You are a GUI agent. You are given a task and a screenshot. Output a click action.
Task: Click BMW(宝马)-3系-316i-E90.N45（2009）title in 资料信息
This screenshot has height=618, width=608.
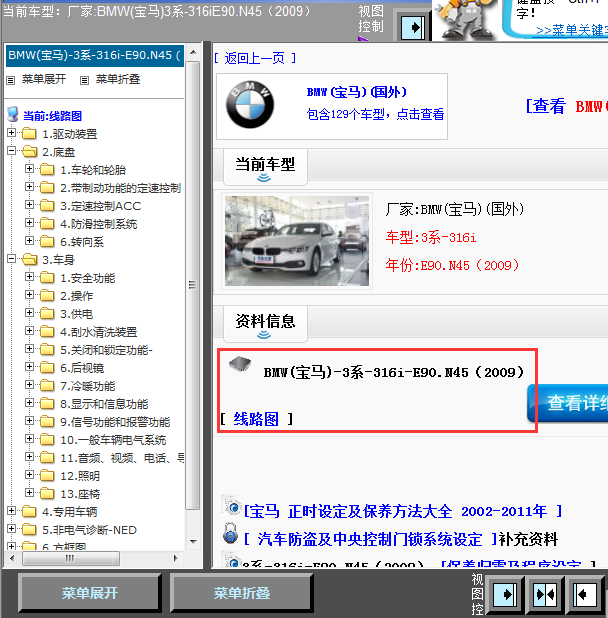[393, 372]
